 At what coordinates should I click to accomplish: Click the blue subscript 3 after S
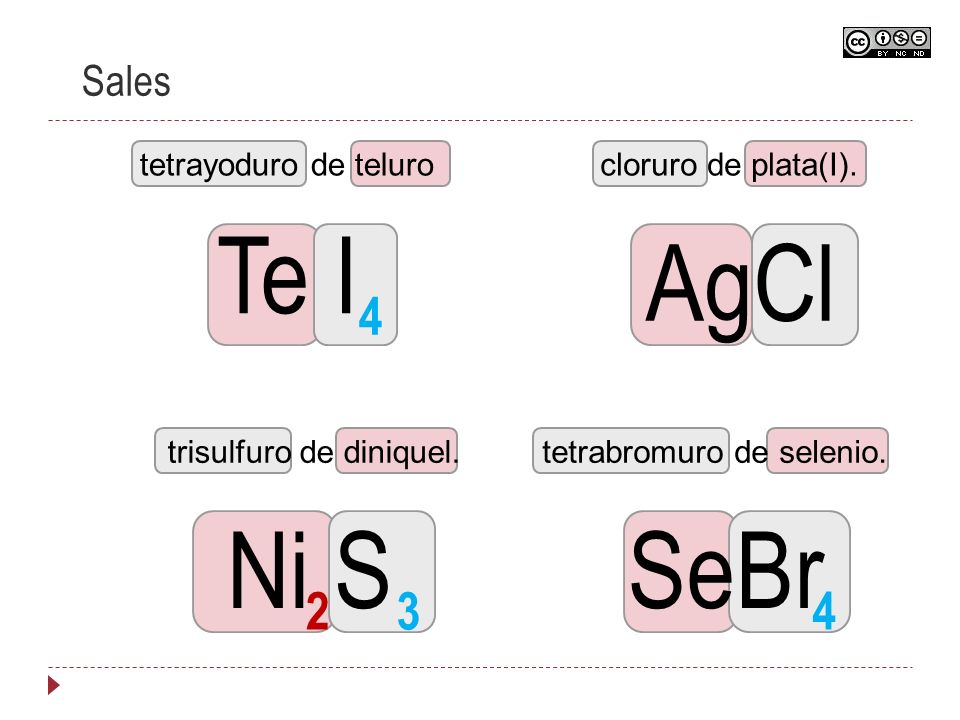408,611
